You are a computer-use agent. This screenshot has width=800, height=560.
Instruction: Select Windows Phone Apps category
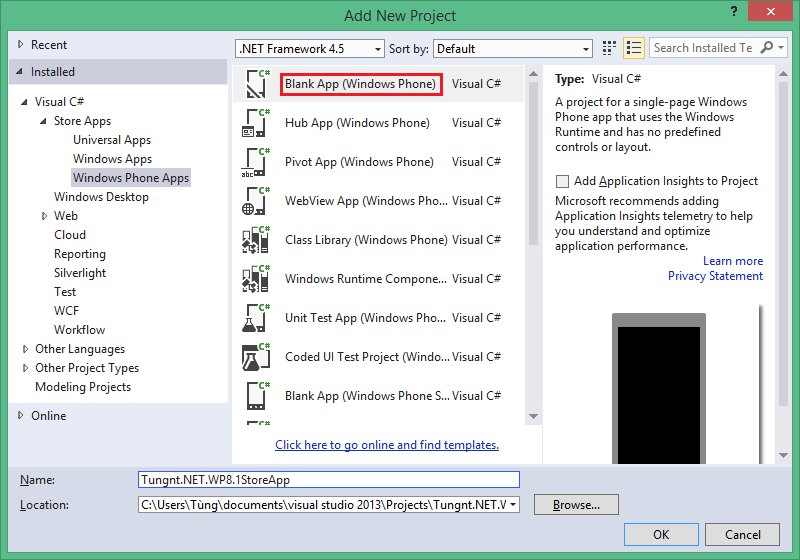pos(131,177)
